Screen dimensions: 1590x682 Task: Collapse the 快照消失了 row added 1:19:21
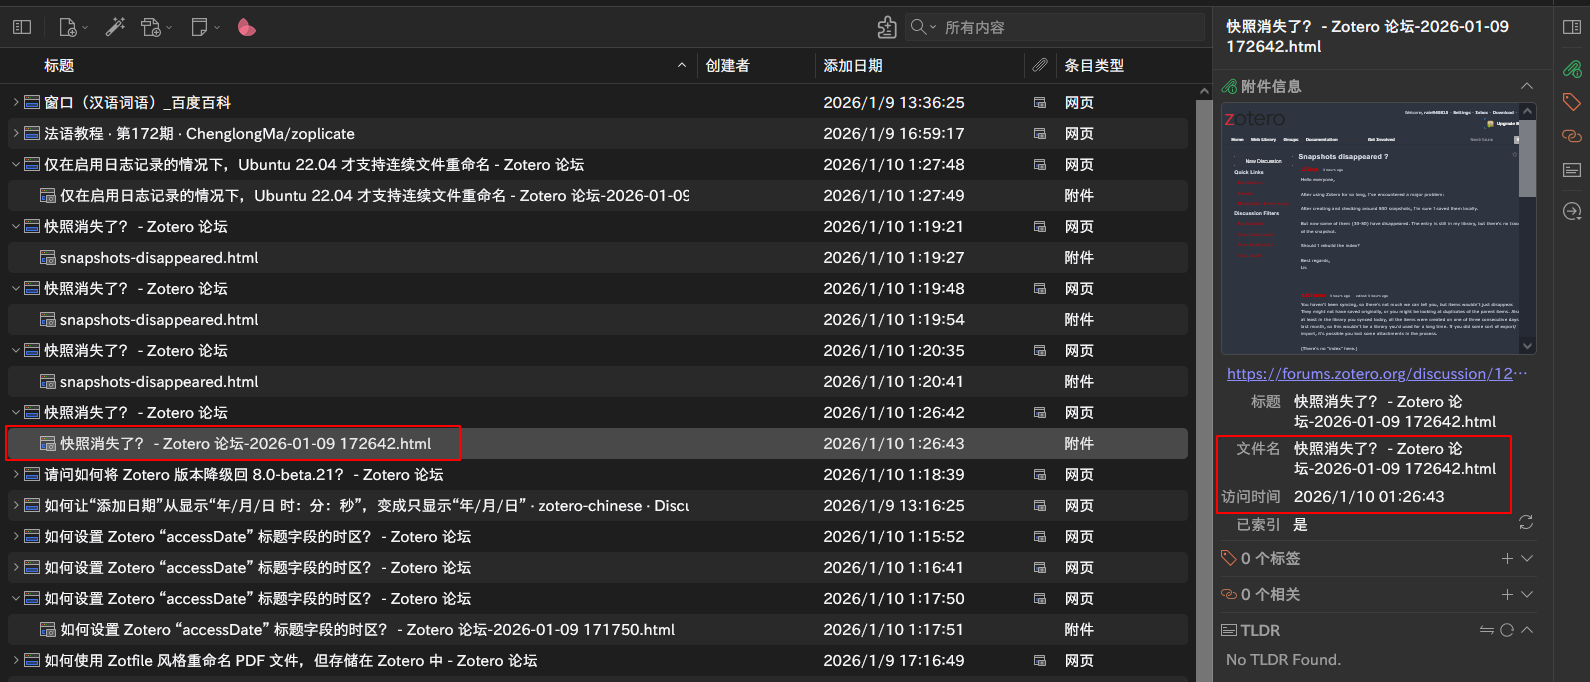16,226
